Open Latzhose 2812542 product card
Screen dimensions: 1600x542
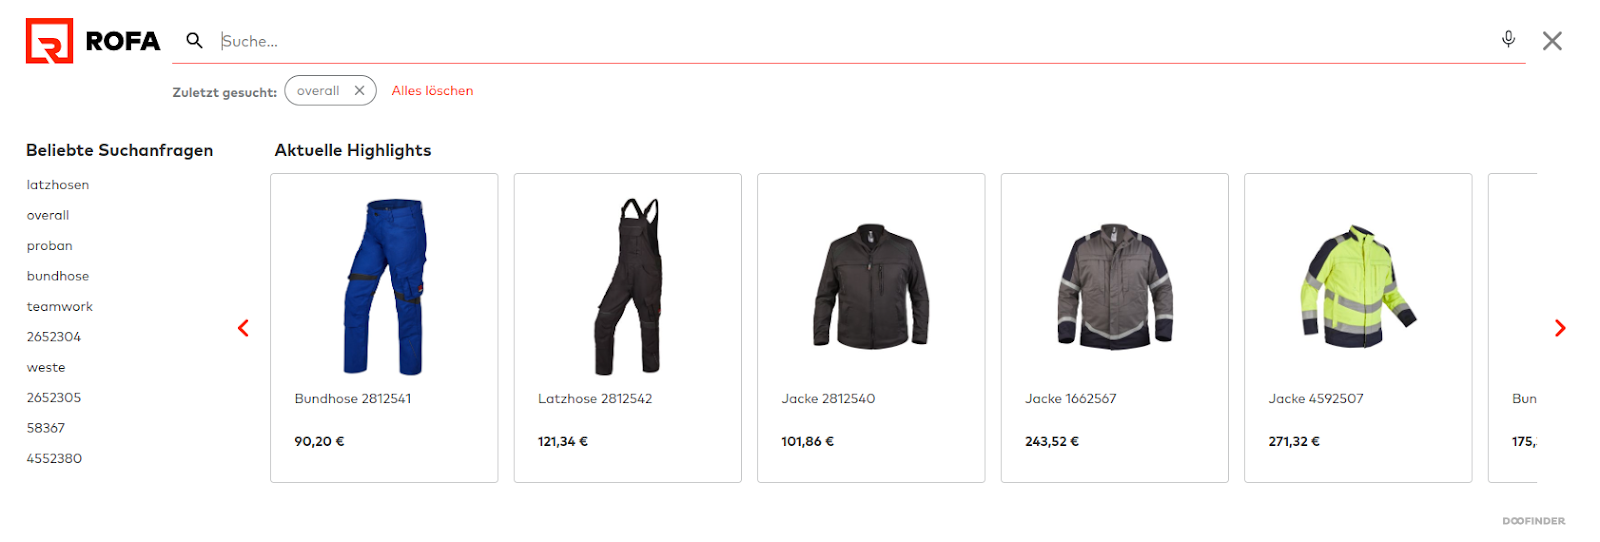coord(628,328)
